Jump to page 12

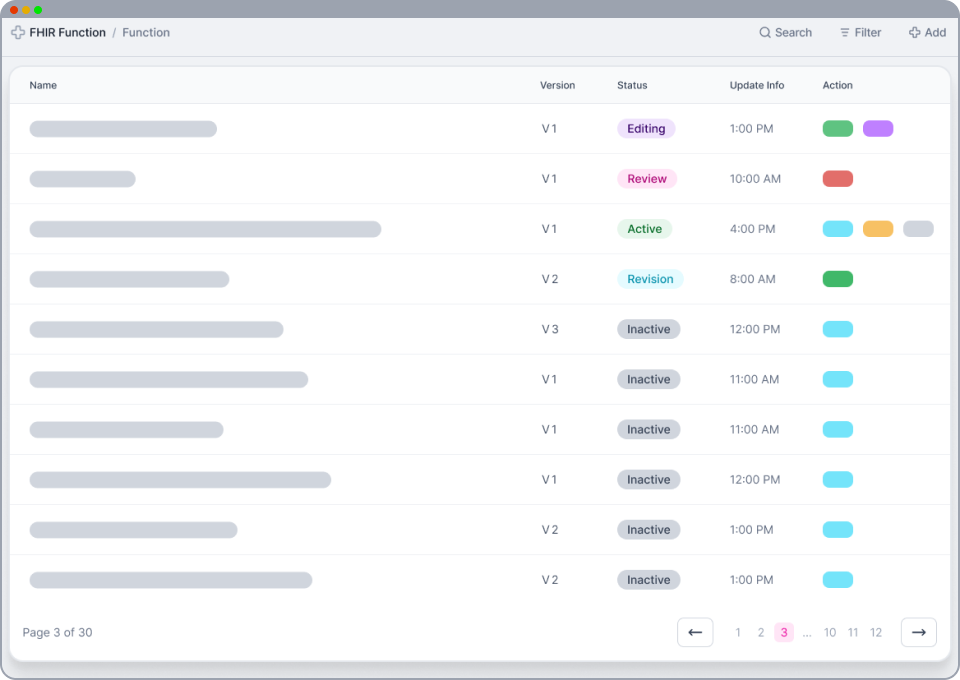(875, 633)
